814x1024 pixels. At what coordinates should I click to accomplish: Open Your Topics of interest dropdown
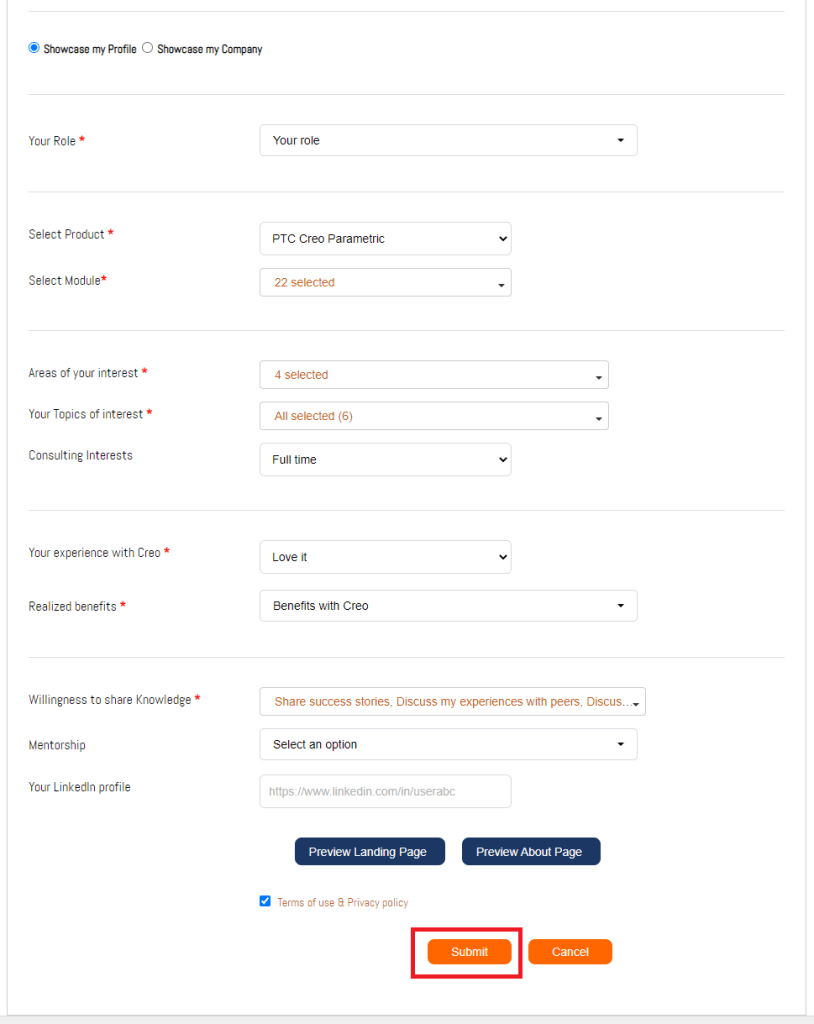(433, 416)
